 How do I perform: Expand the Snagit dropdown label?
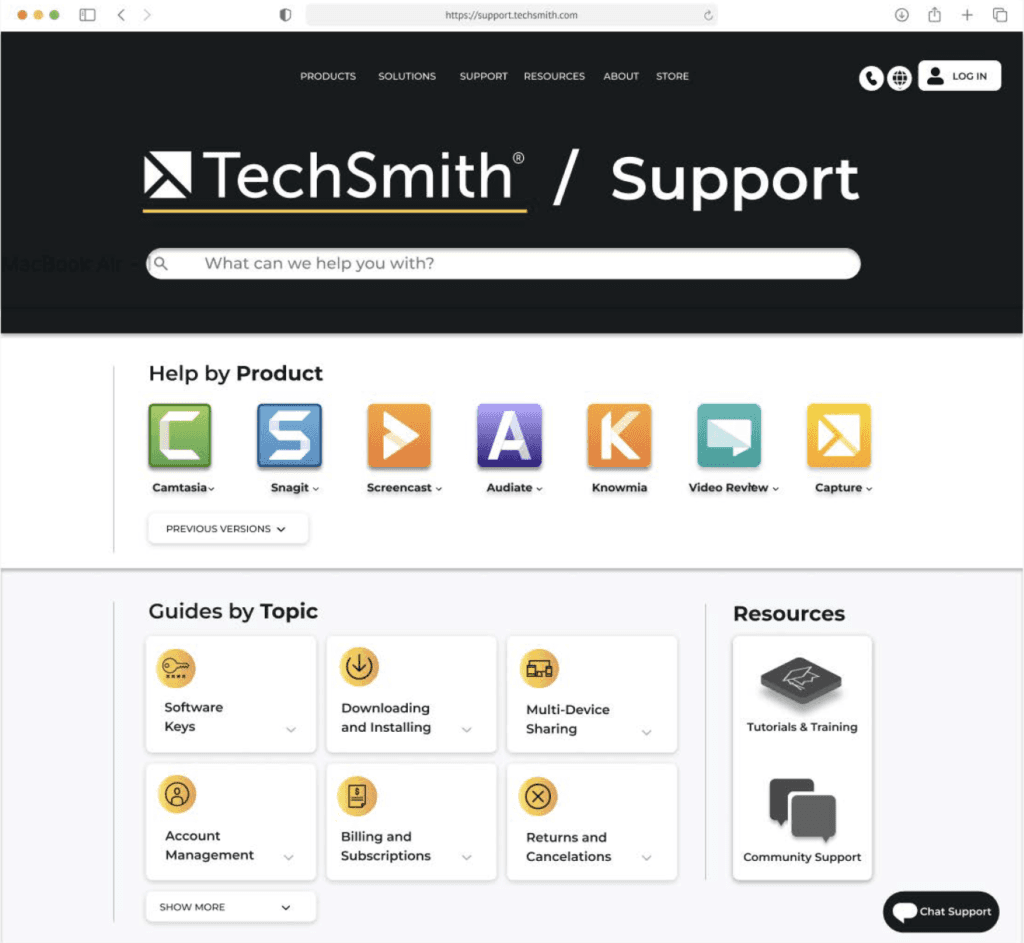click(295, 488)
